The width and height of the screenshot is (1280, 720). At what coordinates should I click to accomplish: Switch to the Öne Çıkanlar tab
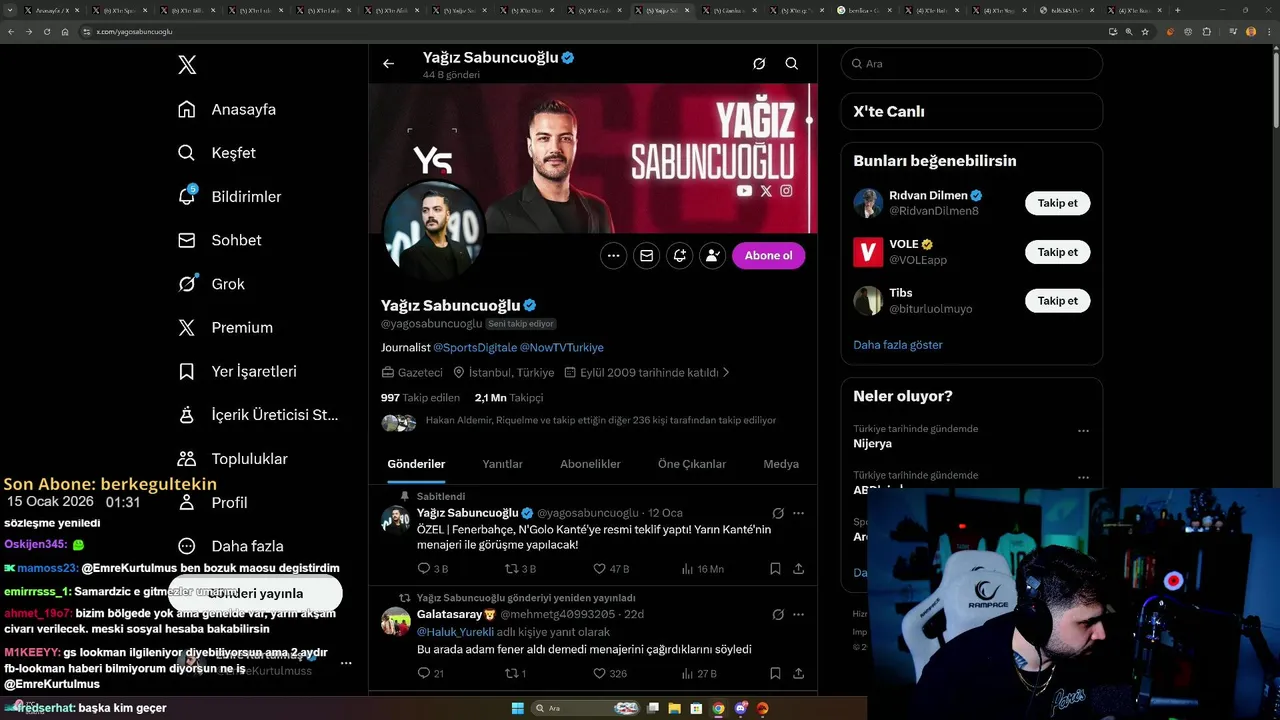pos(692,464)
